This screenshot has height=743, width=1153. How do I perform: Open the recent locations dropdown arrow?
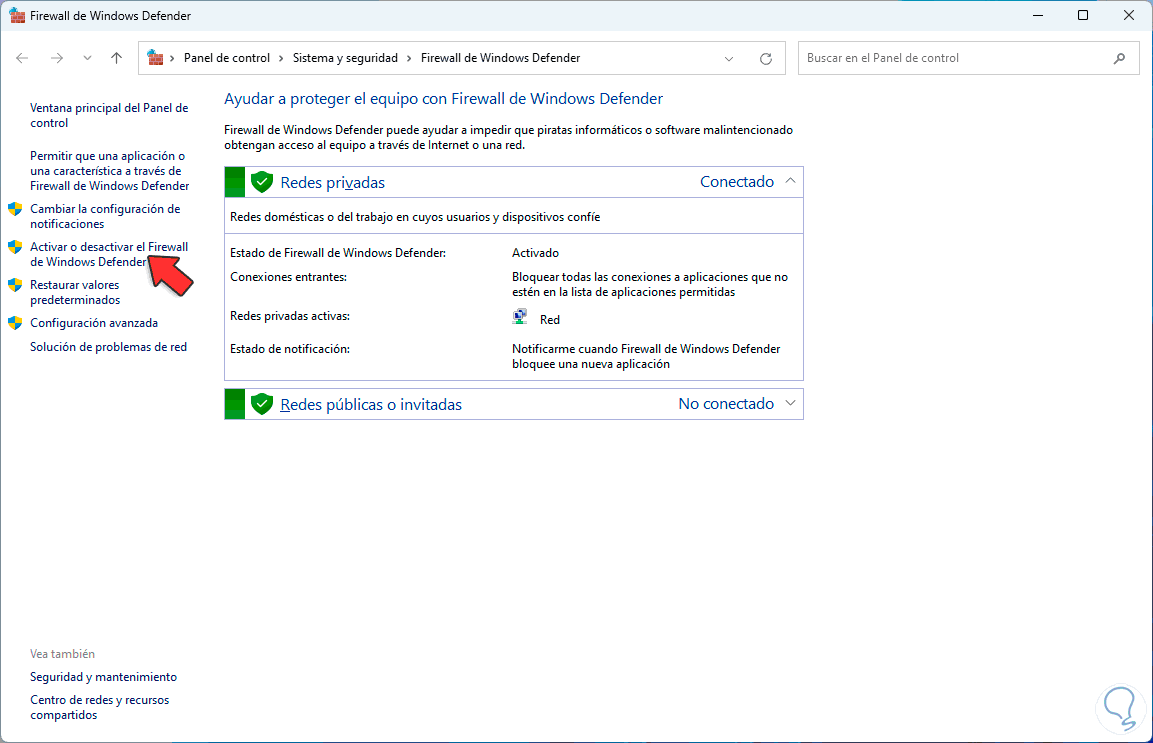point(88,58)
